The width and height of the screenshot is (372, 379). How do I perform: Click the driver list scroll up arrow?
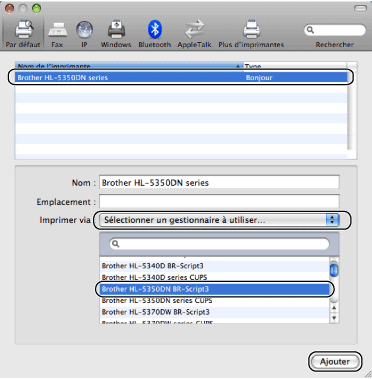334,308
